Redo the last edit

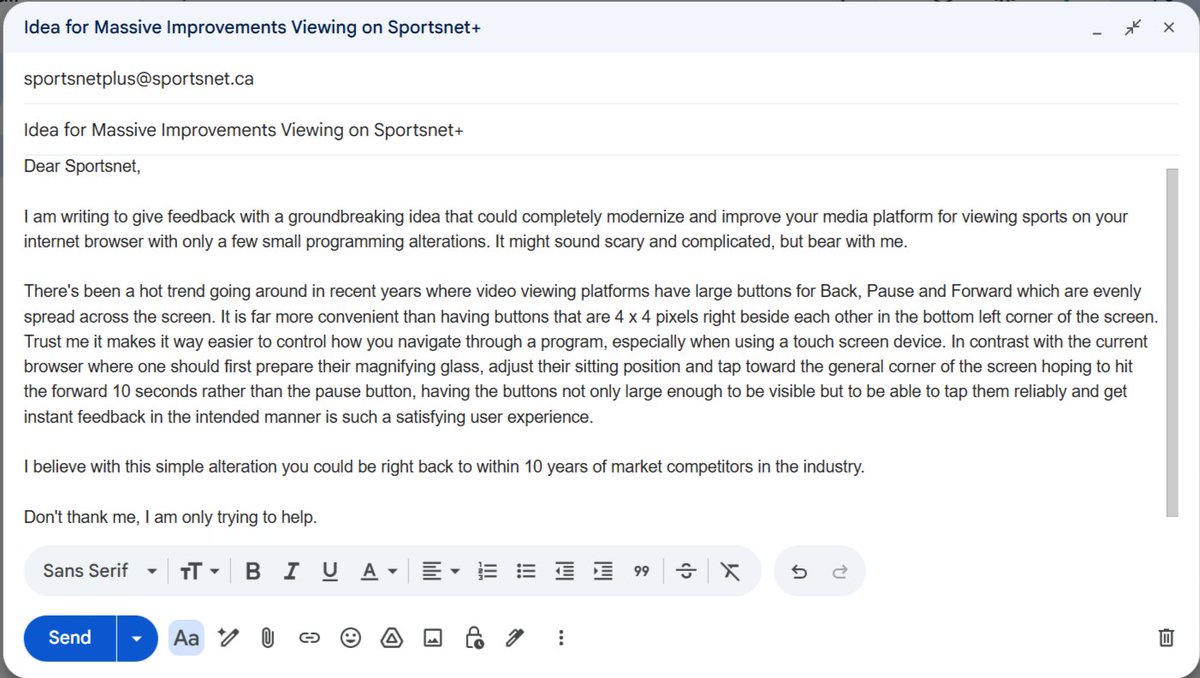[x=840, y=571]
